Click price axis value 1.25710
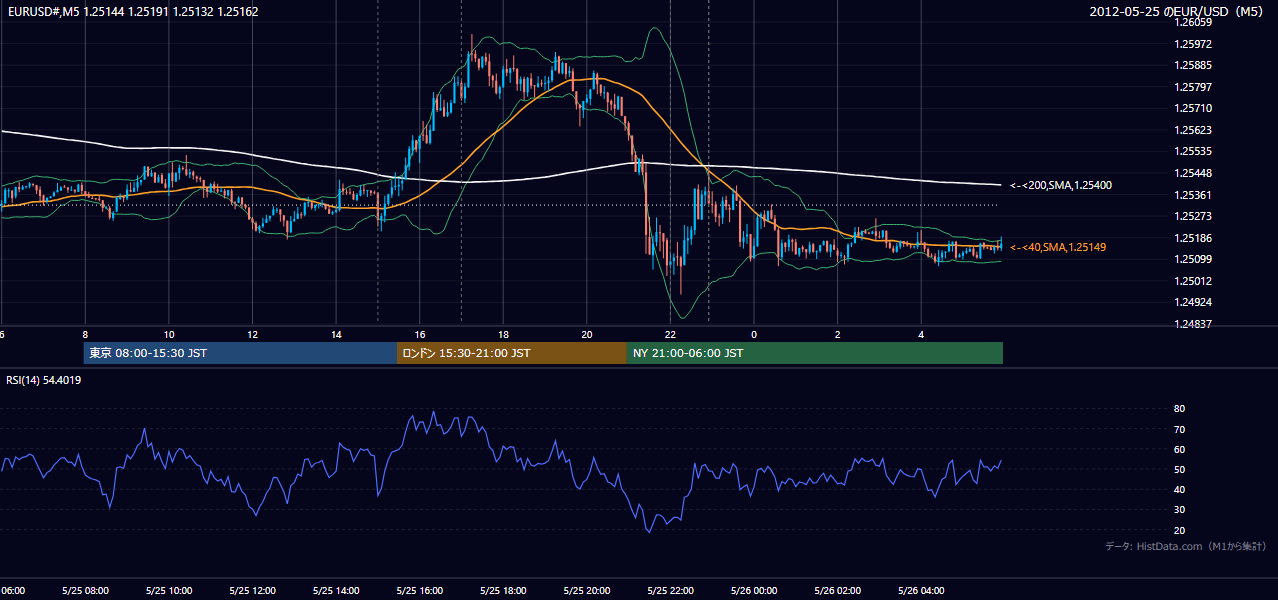 point(1194,108)
